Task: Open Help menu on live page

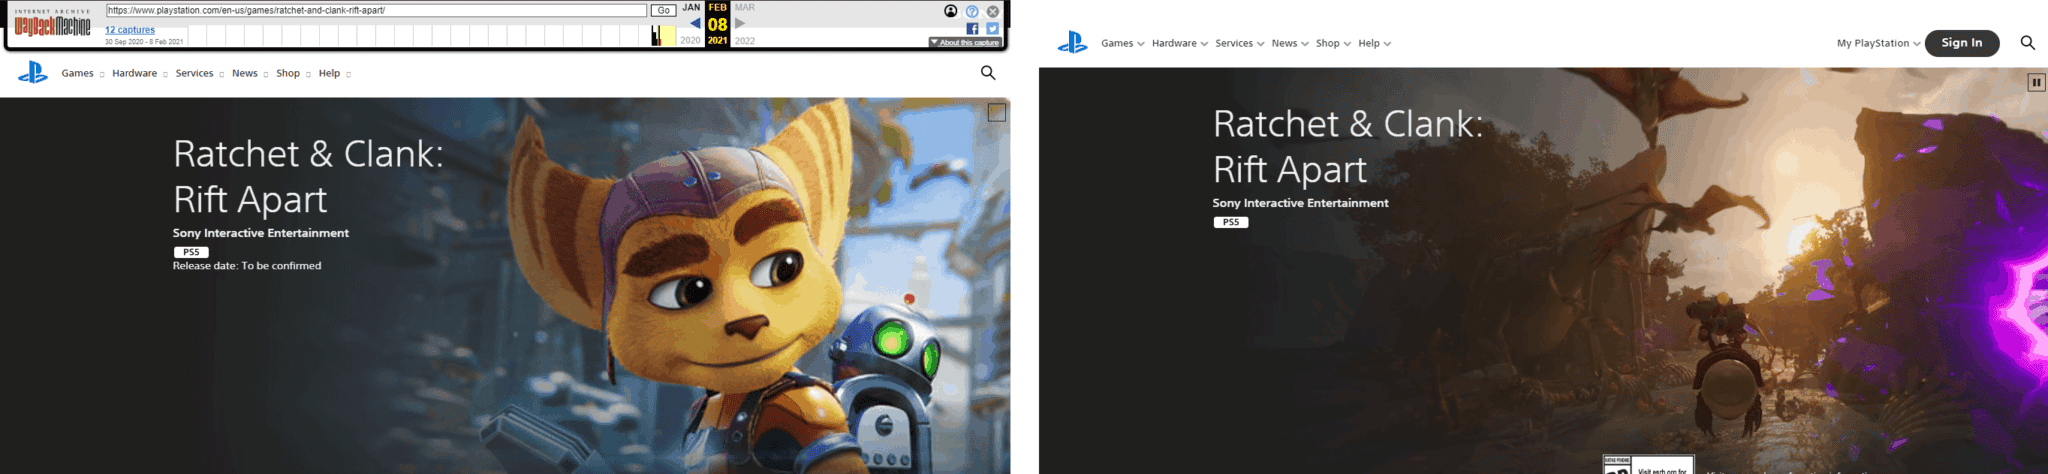Action: click(1375, 43)
